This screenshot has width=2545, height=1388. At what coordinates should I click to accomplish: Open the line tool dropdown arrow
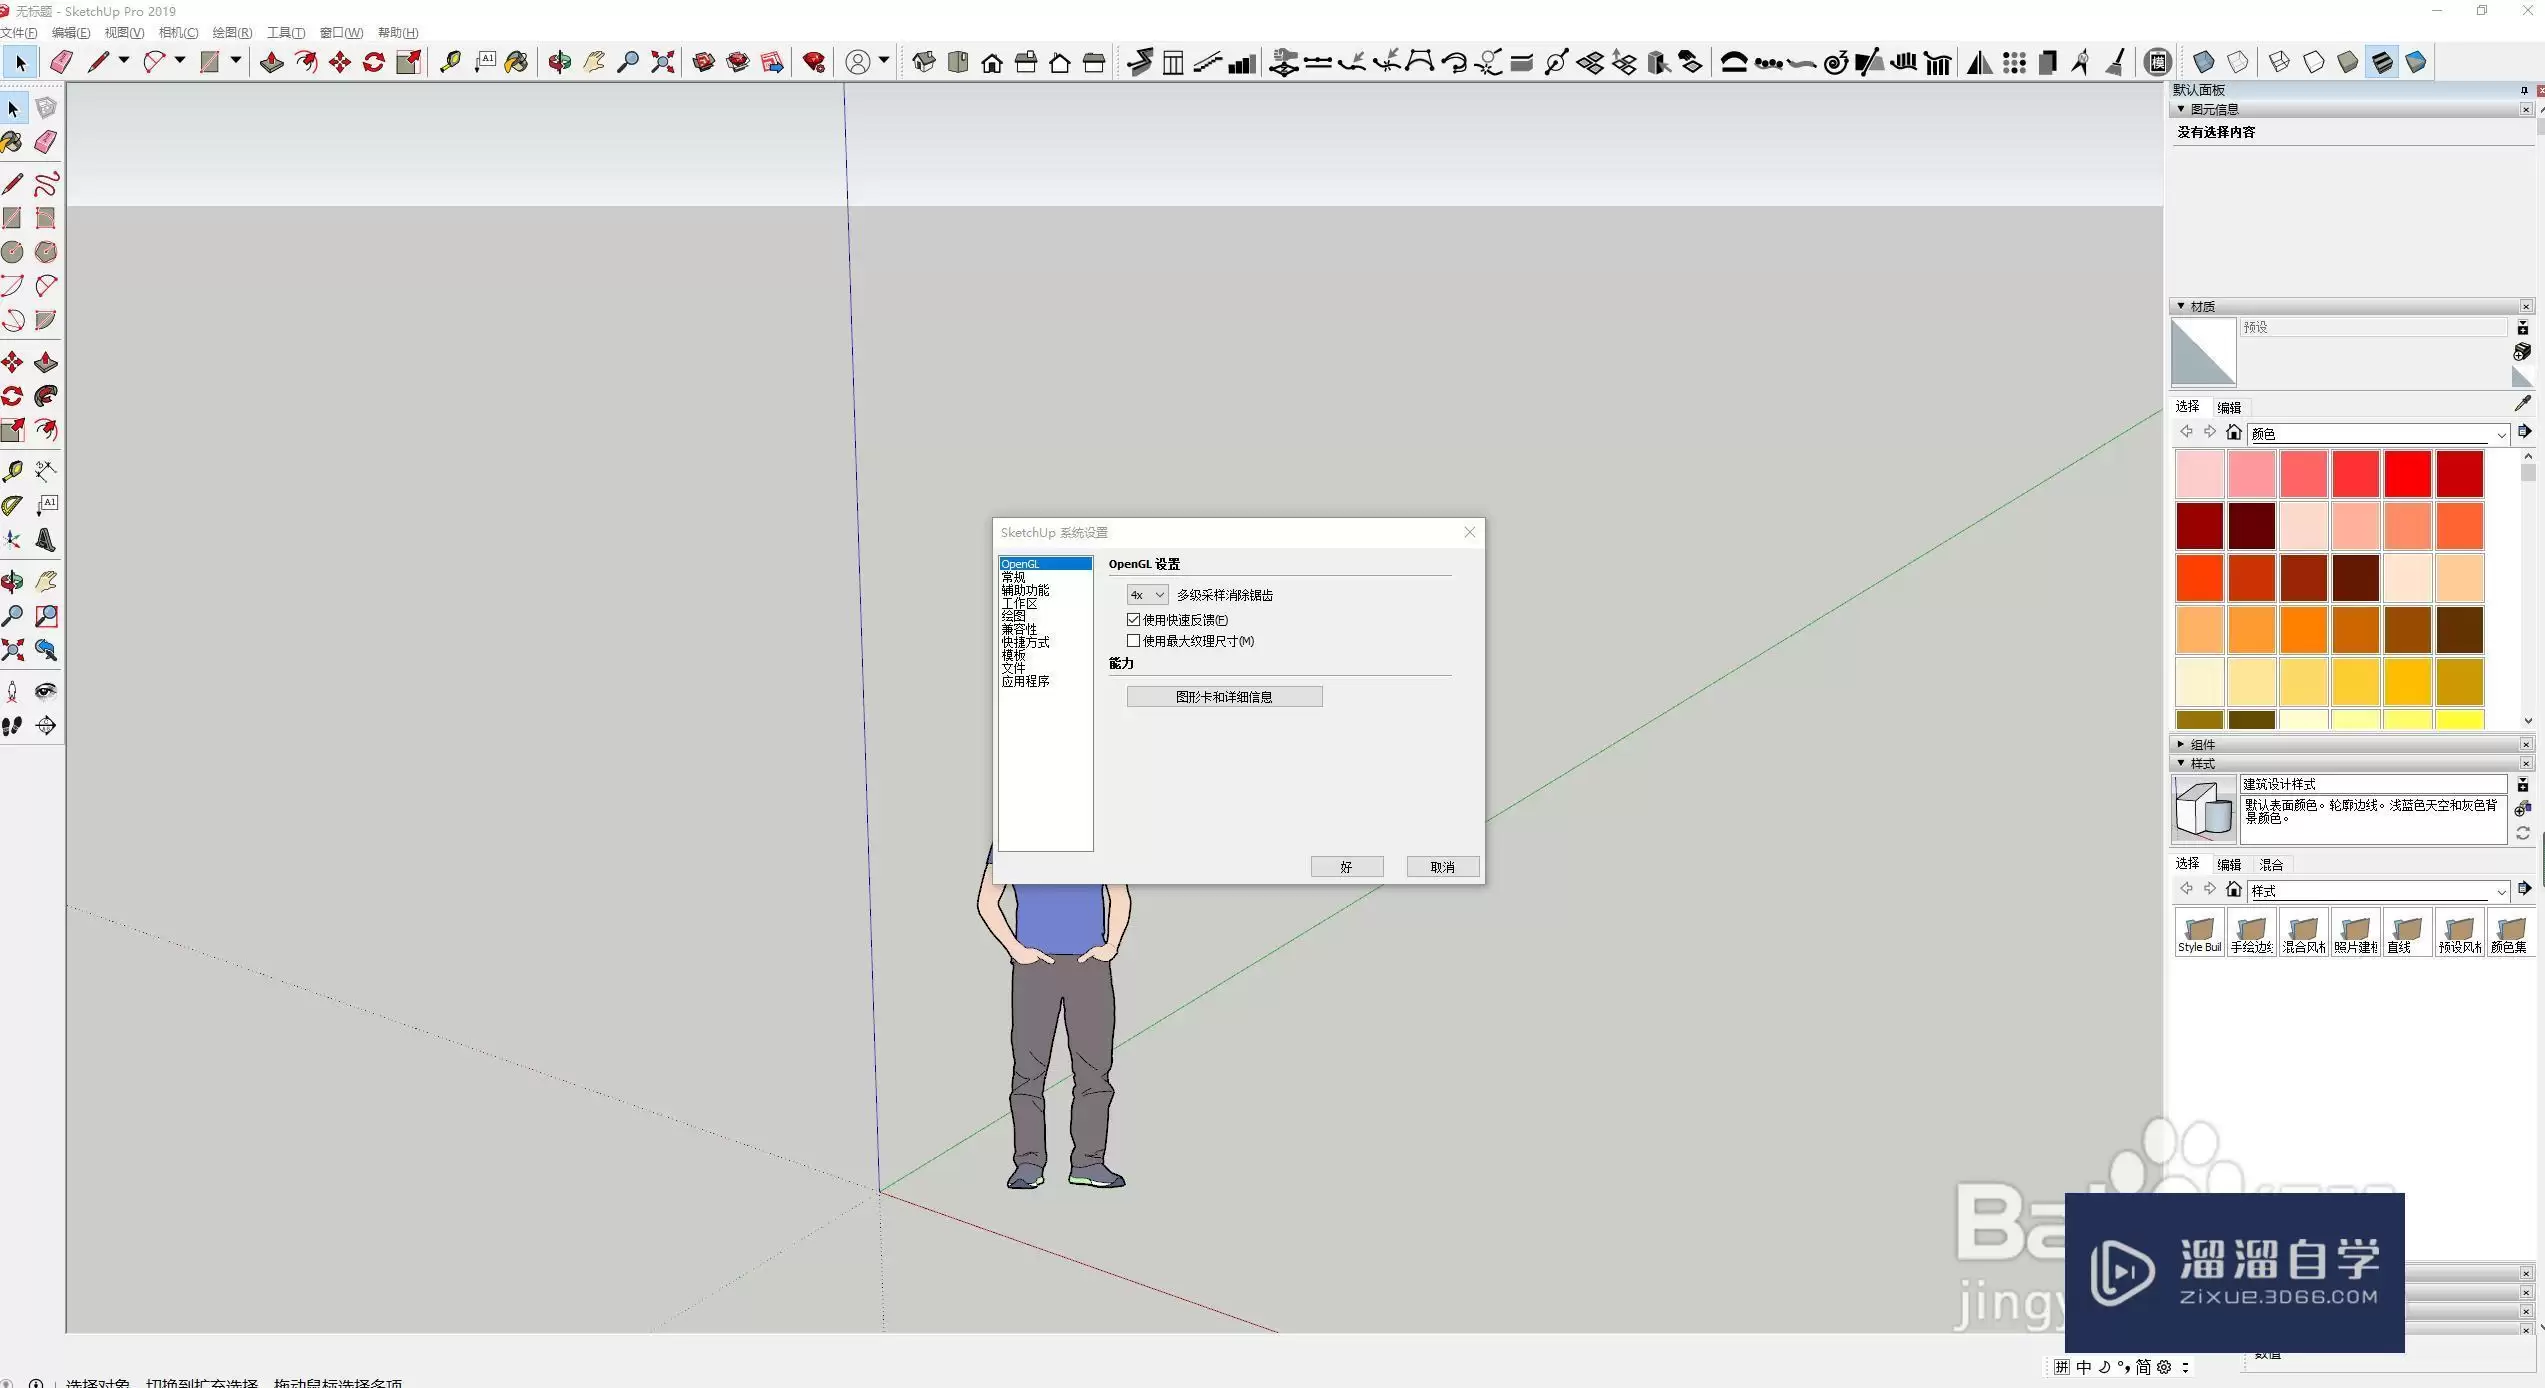click(124, 61)
